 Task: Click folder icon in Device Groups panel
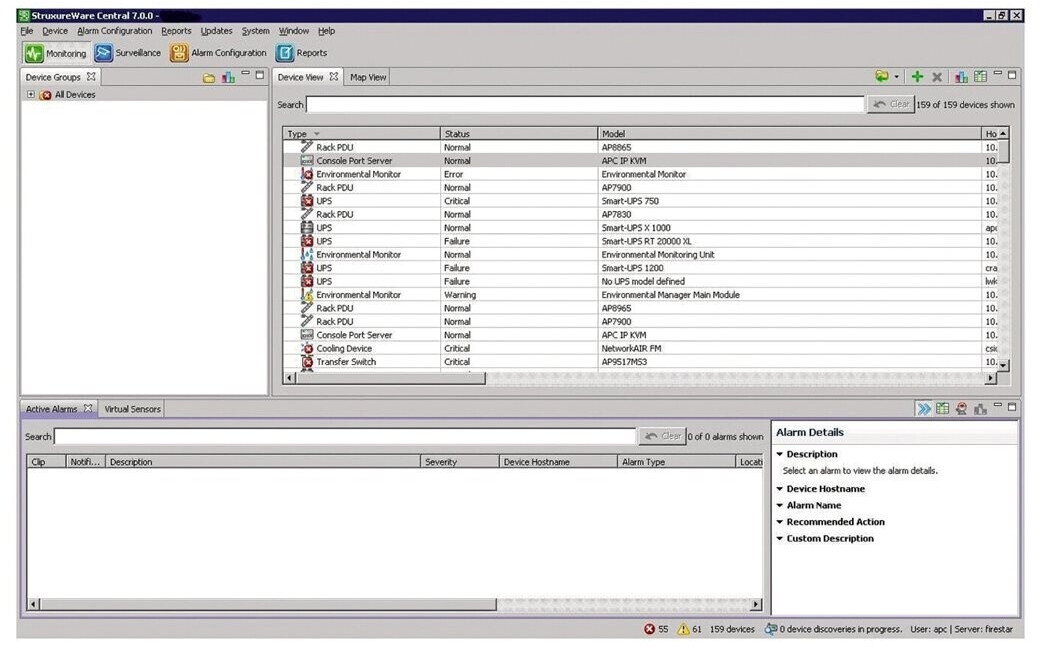point(209,78)
